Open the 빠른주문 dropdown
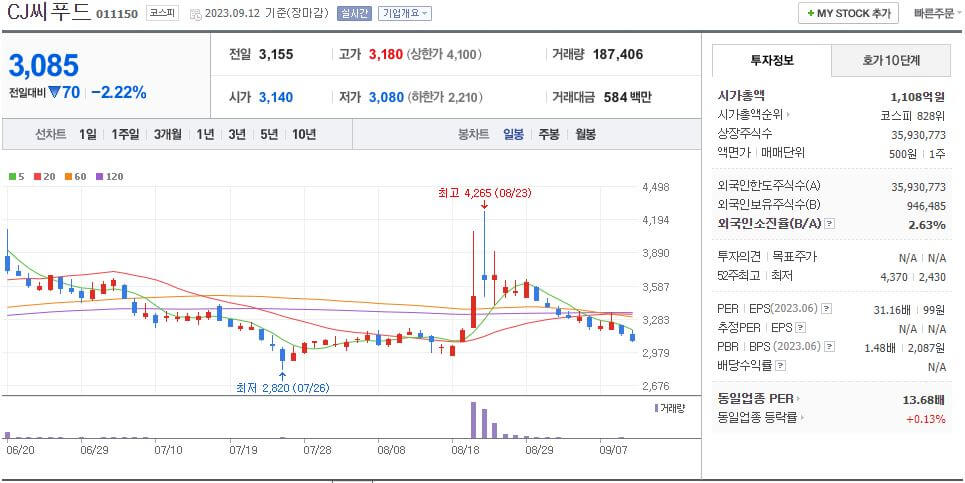The height and width of the screenshot is (483, 965). tap(937, 13)
